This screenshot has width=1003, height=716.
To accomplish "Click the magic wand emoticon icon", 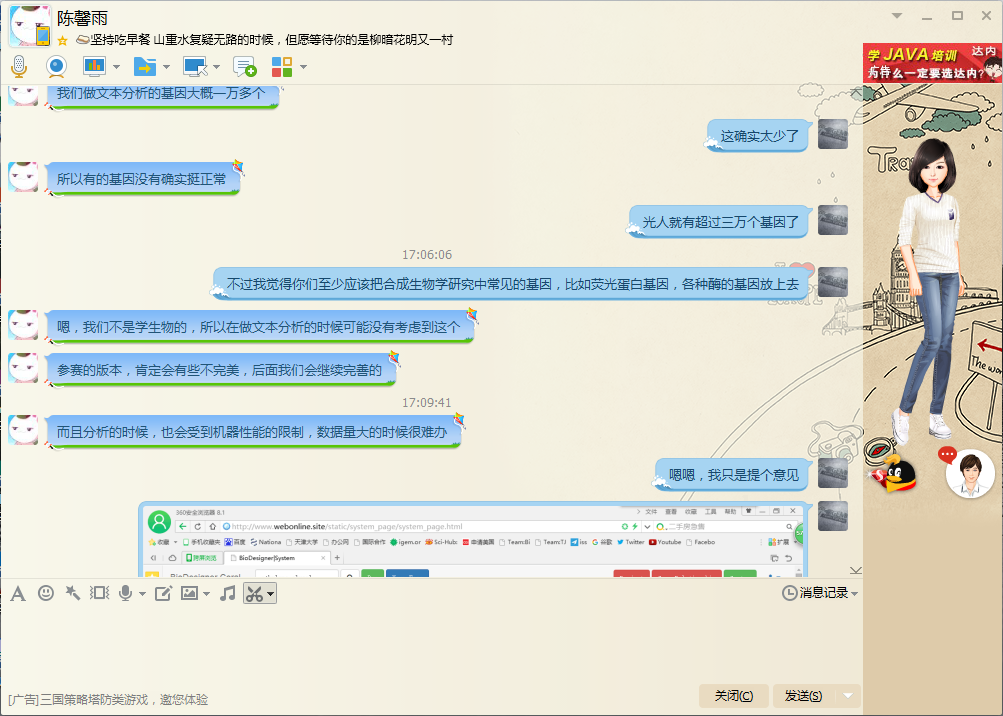I will (x=72, y=593).
